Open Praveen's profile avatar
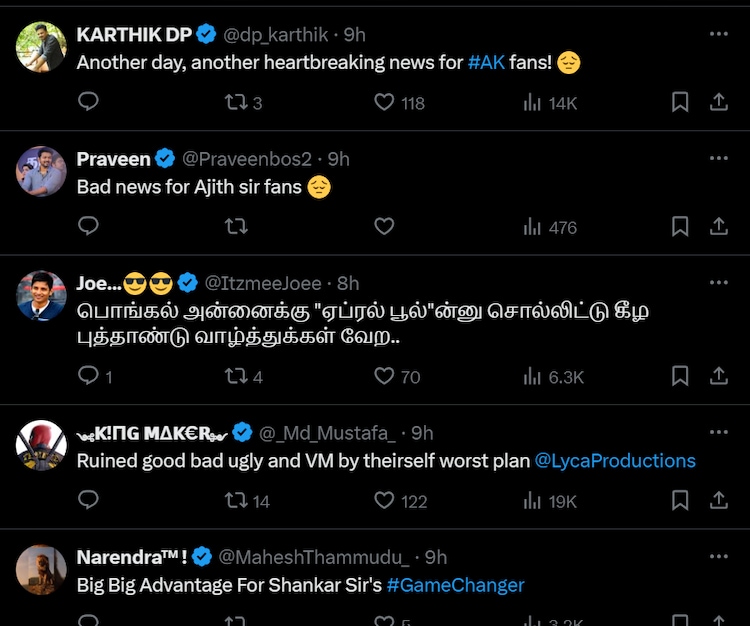The width and height of the screenshot is (750, 626). [x=41, y=172]
